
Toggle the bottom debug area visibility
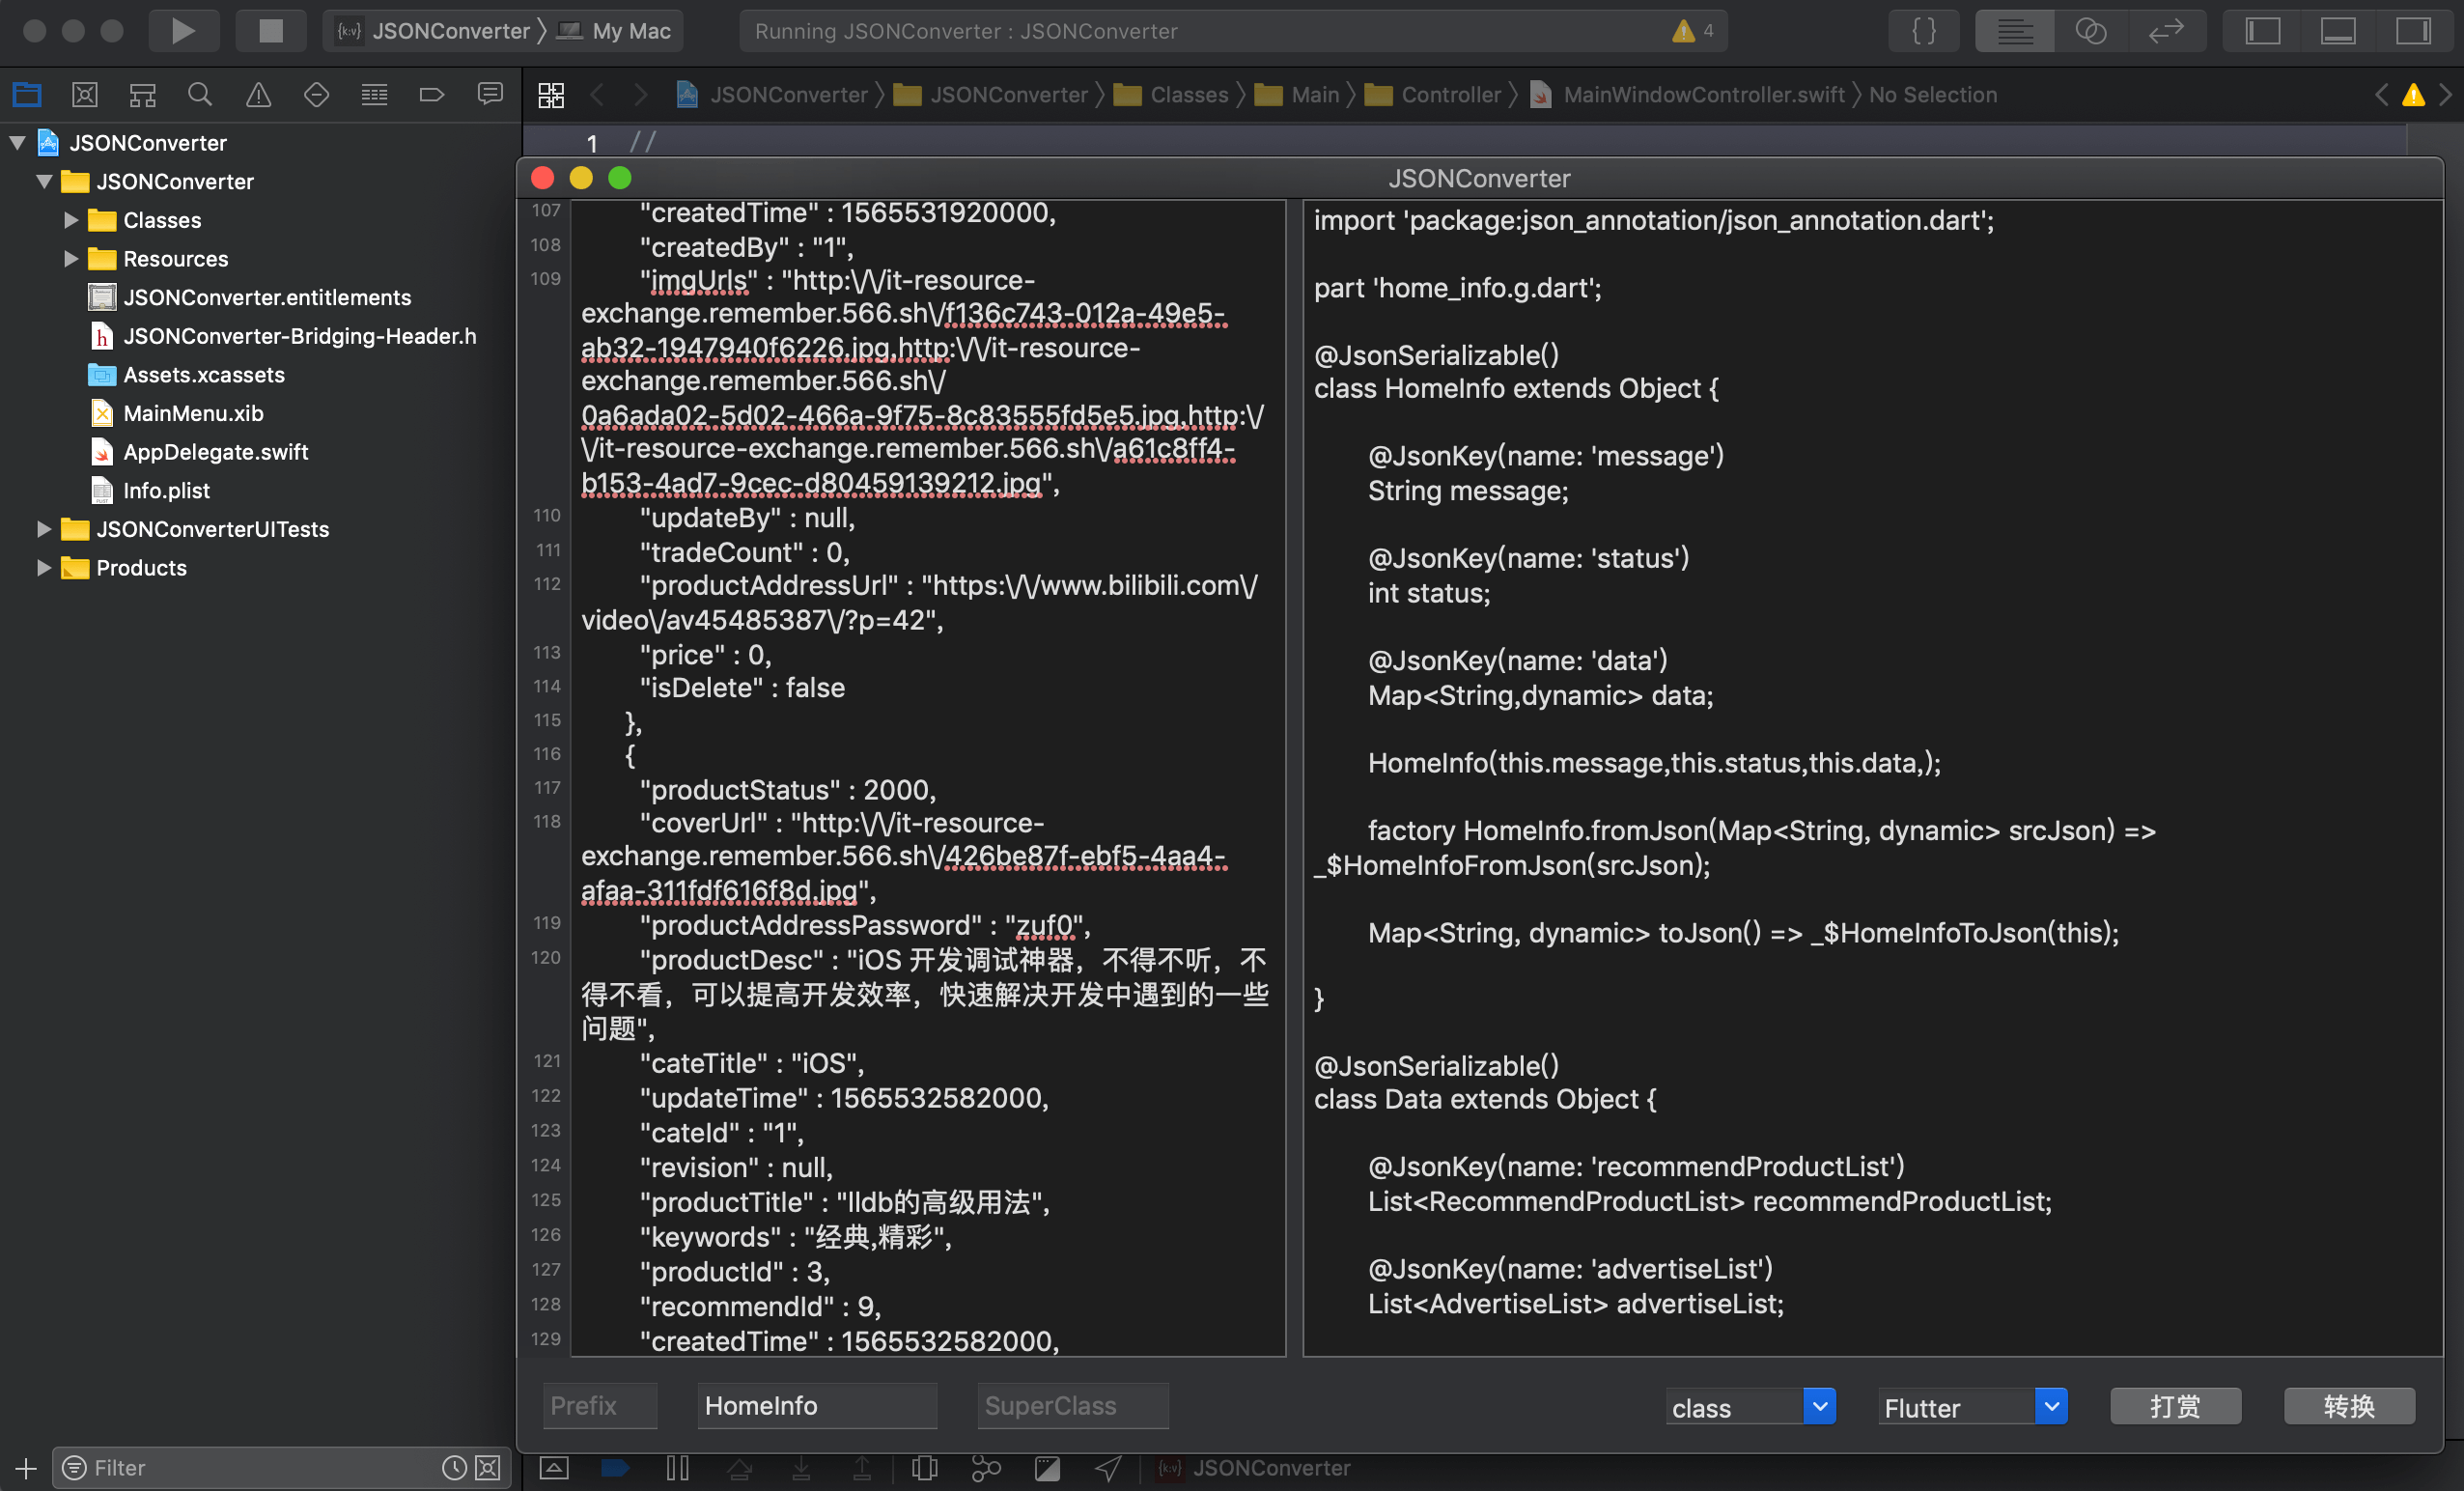[x=2337, y=31]
